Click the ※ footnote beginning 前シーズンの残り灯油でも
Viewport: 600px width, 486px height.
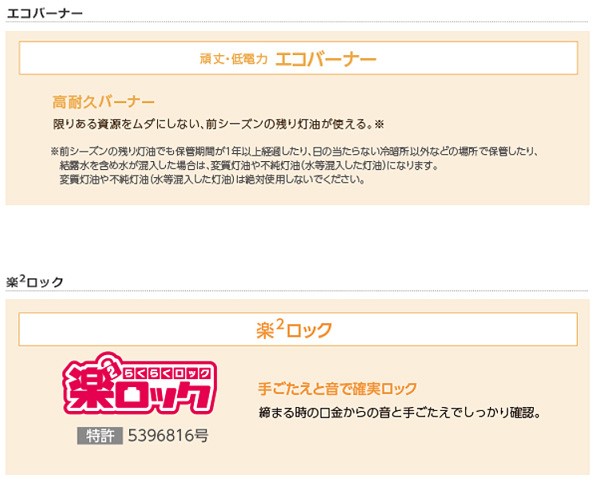click(295, 152)
